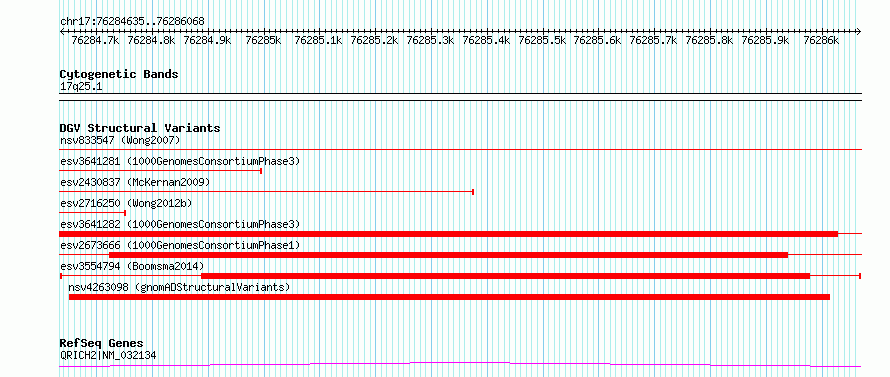The height and width of the screenshot is (377, 890).
Task: Open the esv2430837 (McKernan2009) label
Action: 135,182
